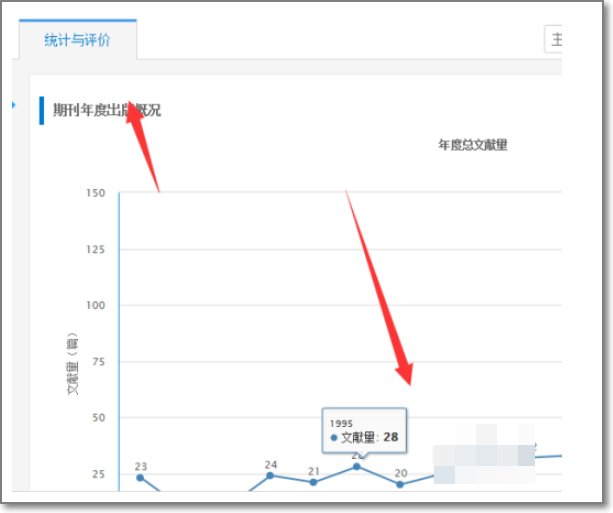Click the 年度总文献量 chart title
613x513 pixels.
[x=472, y=145]
